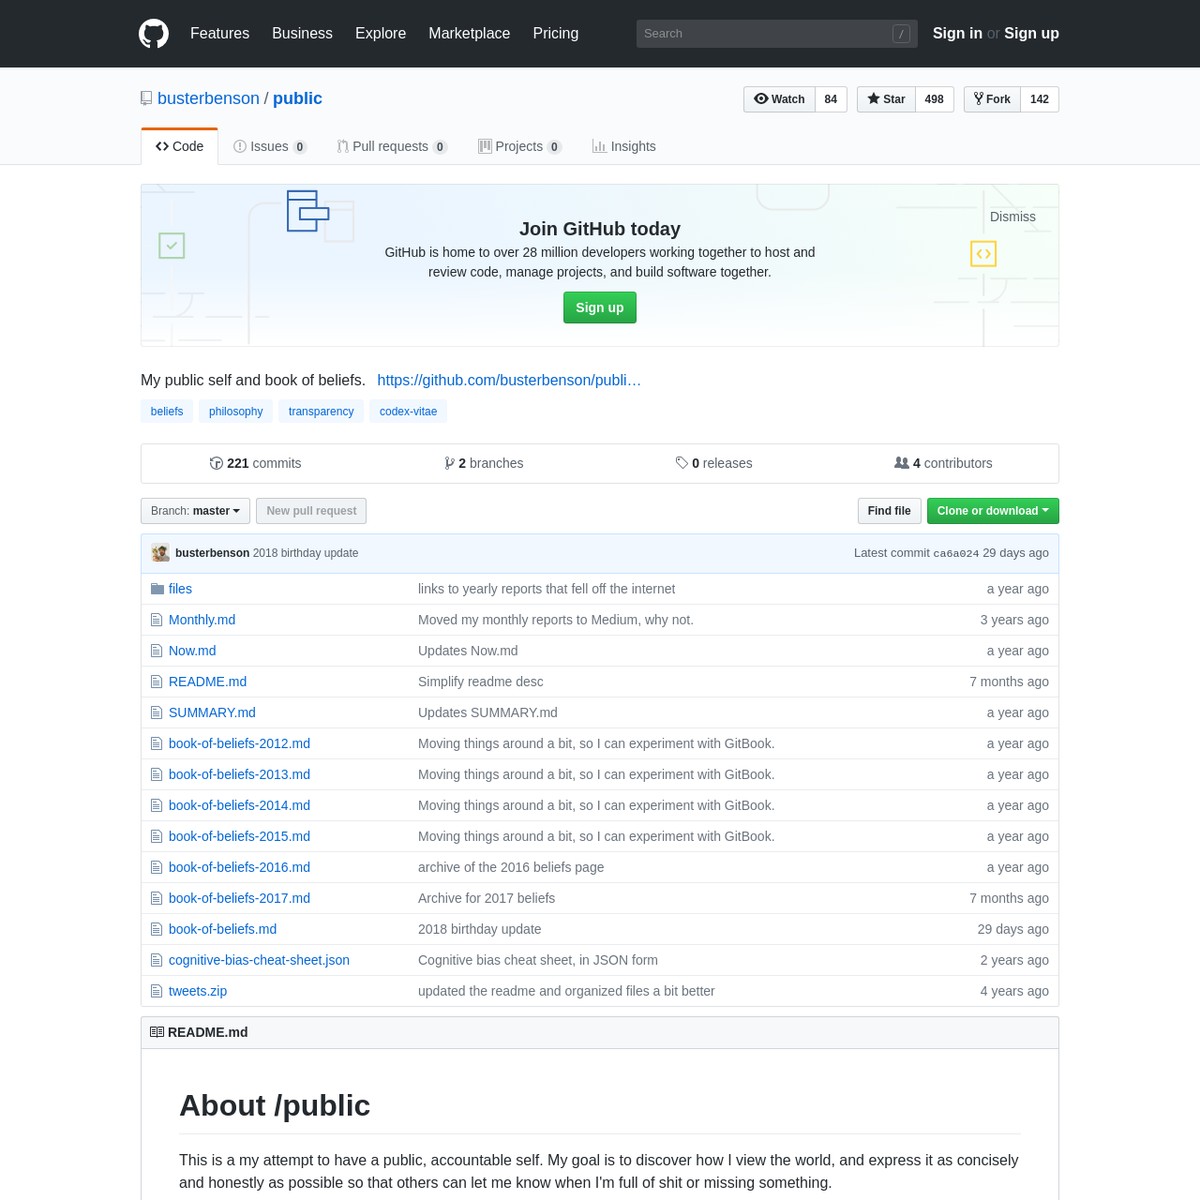
Task: Open the Insights tab
Action: [x=624, y=146]
